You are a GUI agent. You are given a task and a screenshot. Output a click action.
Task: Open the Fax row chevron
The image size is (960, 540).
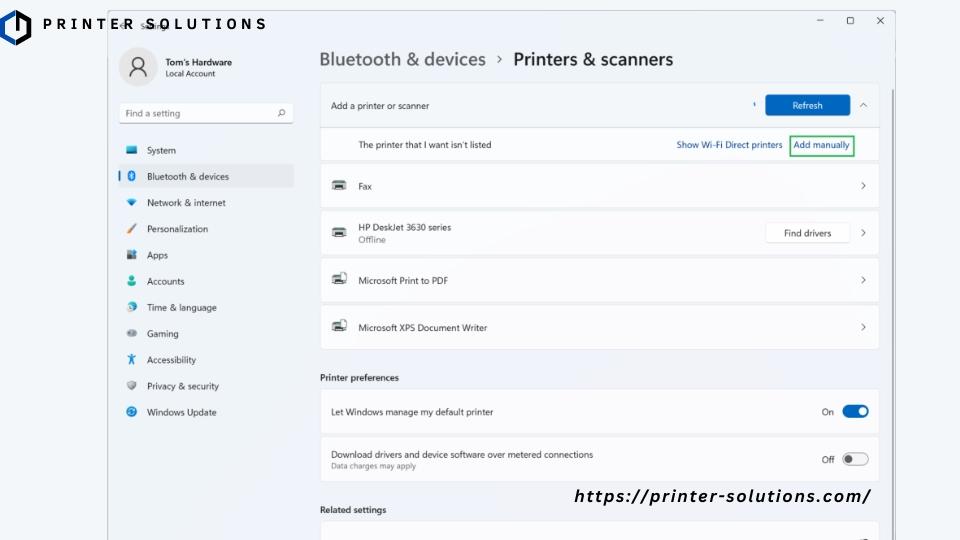863,186
